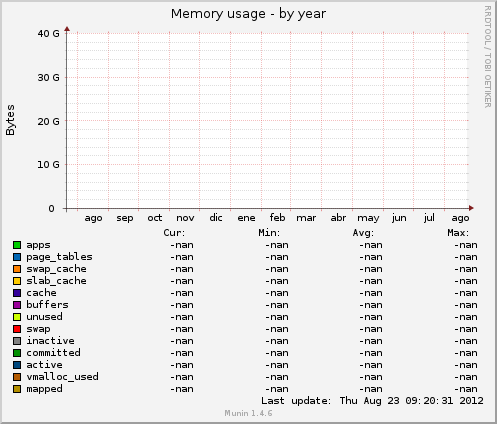
Task: Click the 'abr' month label
Action: (x=338, y=218)
